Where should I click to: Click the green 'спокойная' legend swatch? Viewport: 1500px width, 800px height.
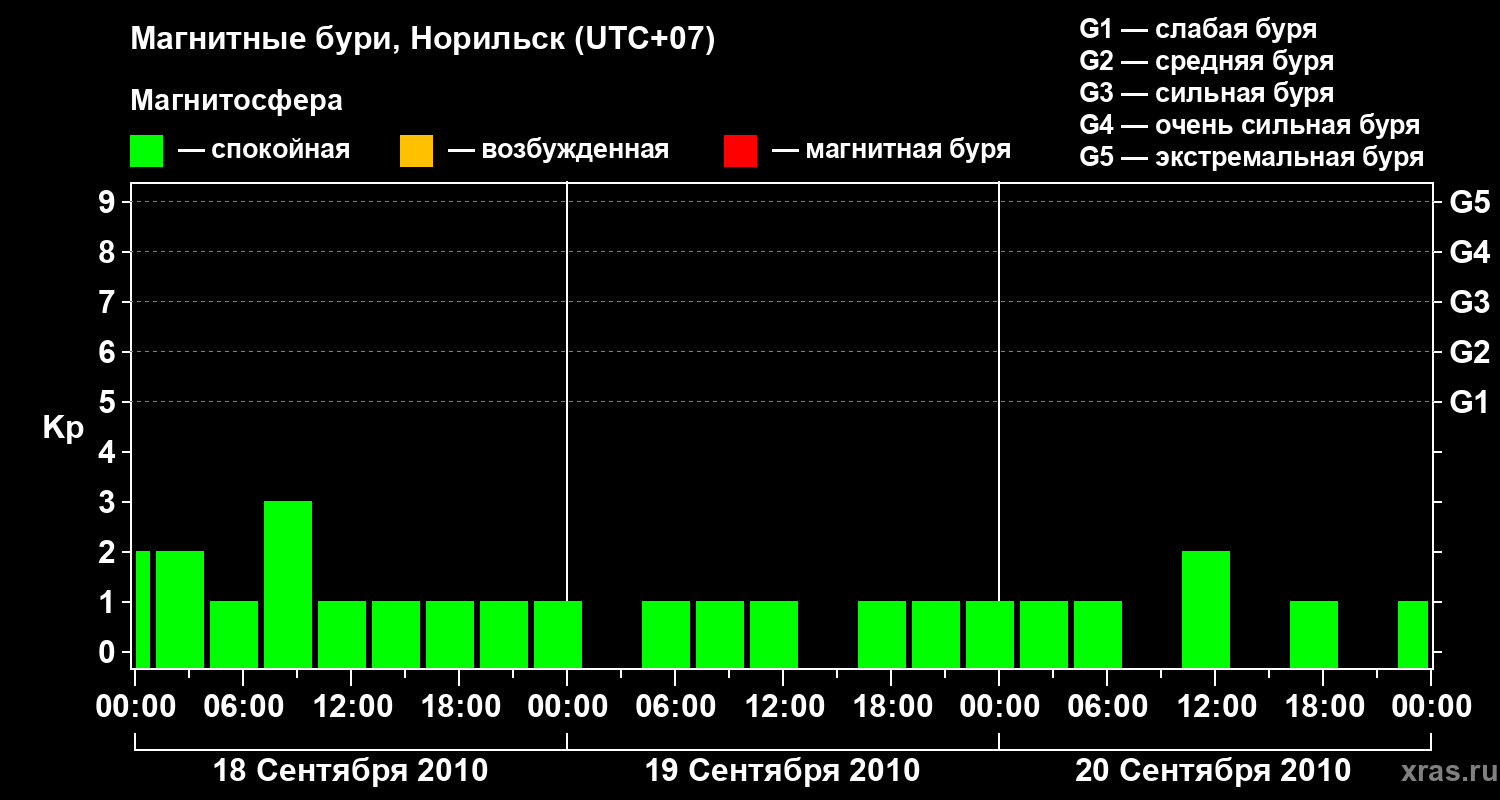(147, 151)
